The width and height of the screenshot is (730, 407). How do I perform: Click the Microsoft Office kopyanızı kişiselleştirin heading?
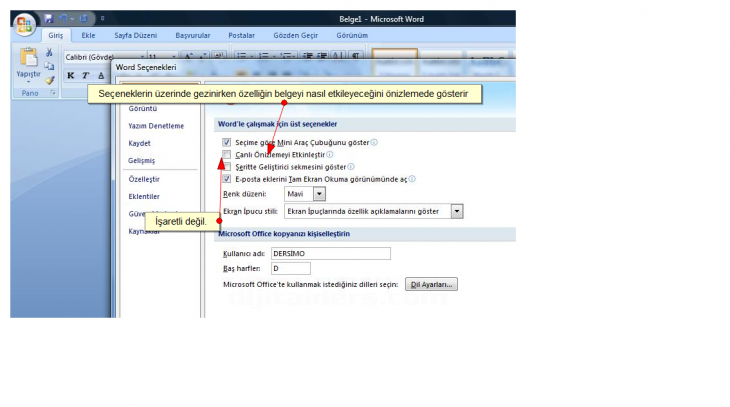[284, 234]
